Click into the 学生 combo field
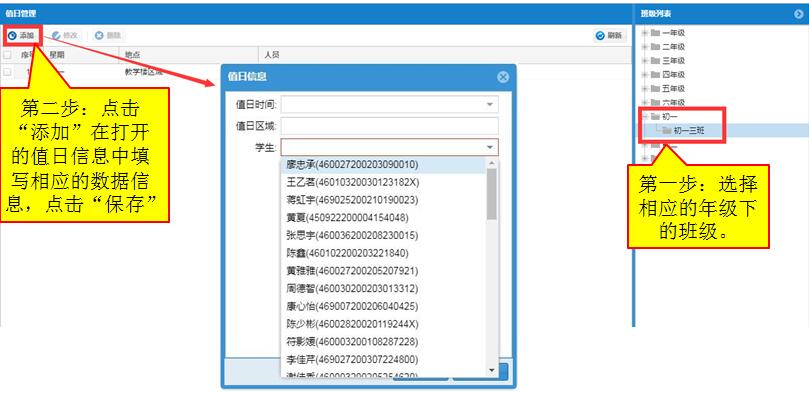Viewport: 809px width, 393px height. click(x=390, y=148)
